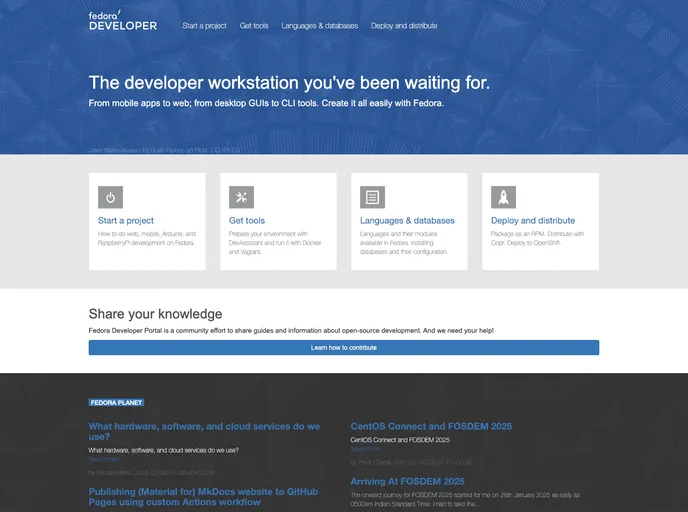Click the headline The developer workstation you've been waiting for
The height and width of the screenshot is (512, 688).
289,82
